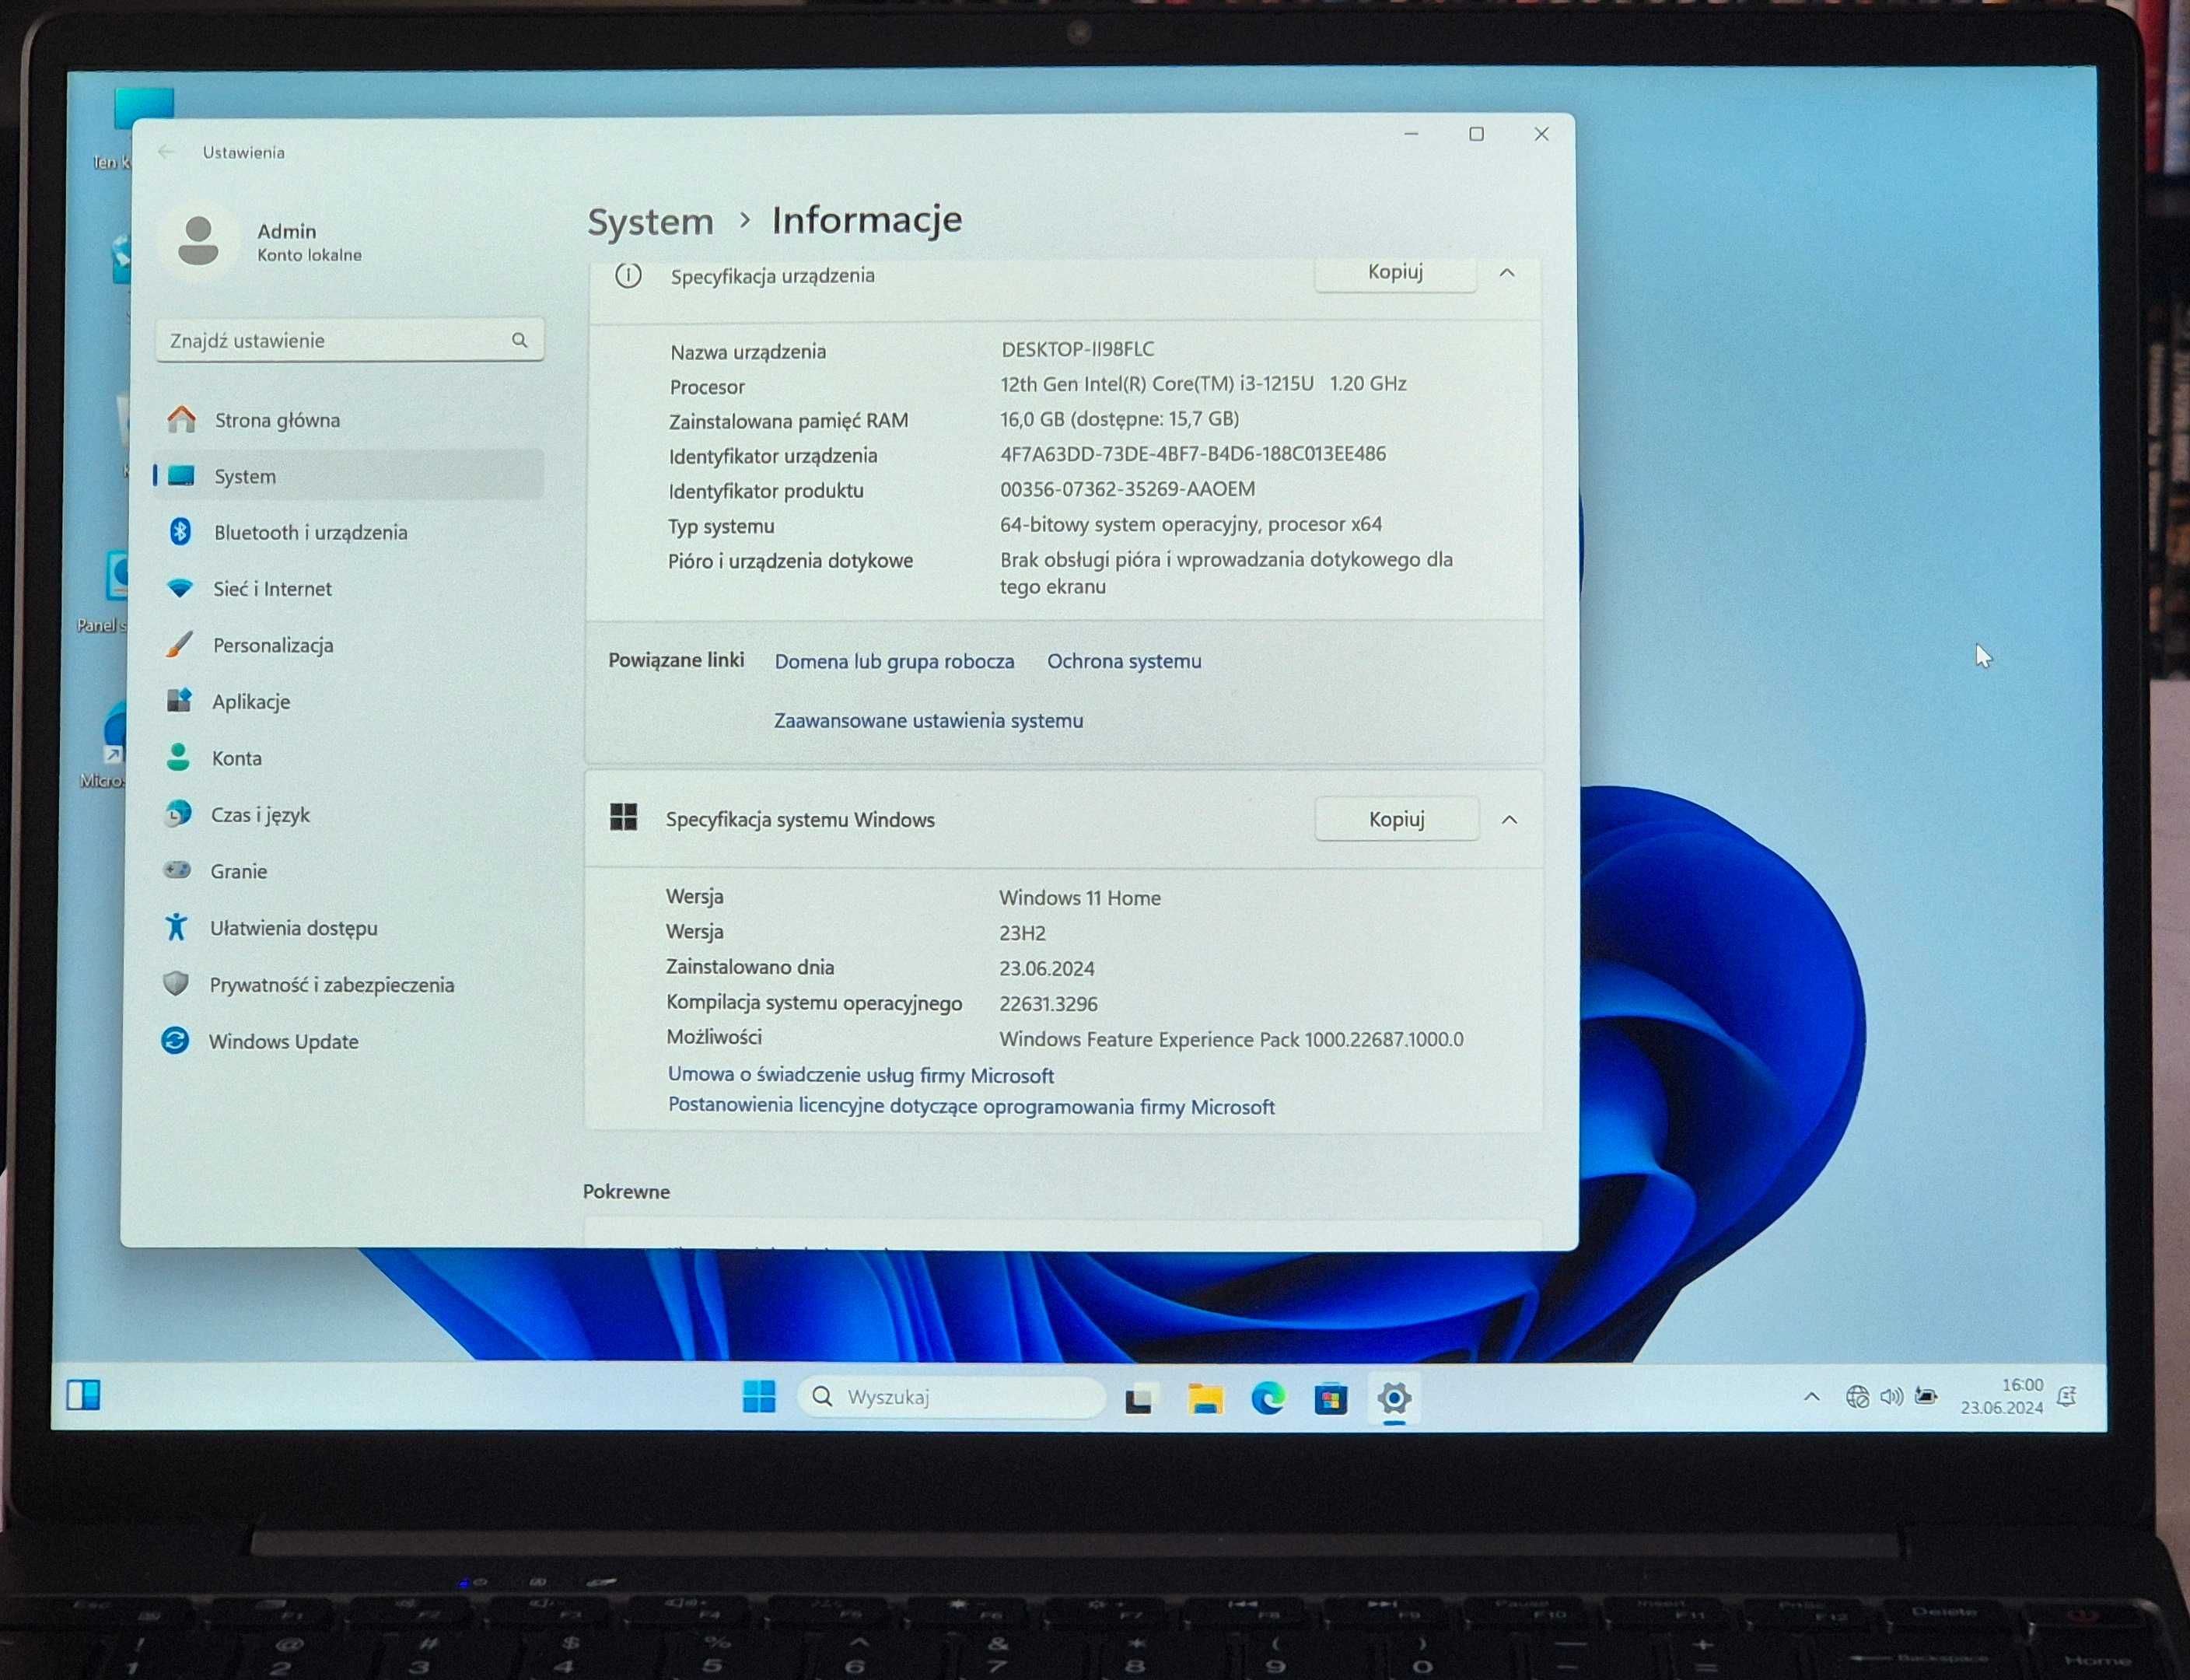Click the Prywatność i zabezpieczenia shield icon
The width and height of the screenshot is (2190, 1680).
pyautogui.click(x=176, y=984)
